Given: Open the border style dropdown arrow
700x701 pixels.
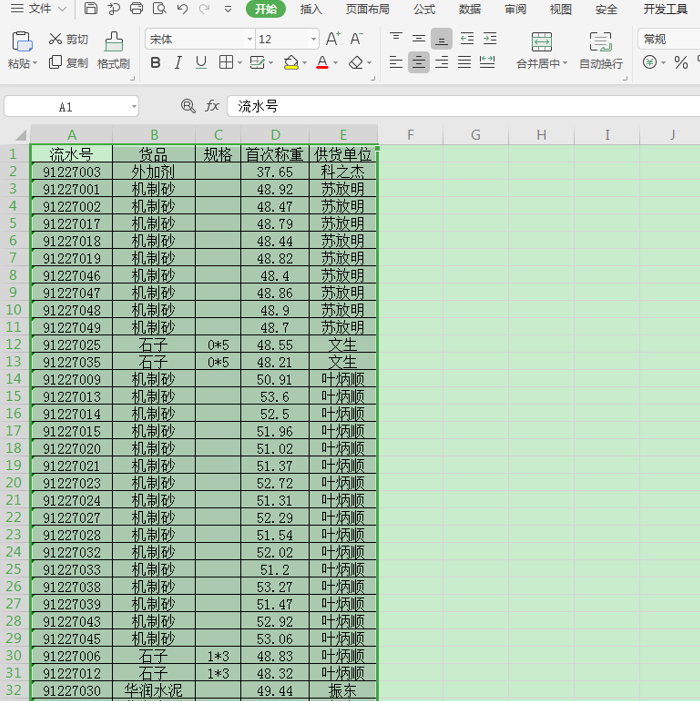Looking at the screenshot, I should coord(240,63).
